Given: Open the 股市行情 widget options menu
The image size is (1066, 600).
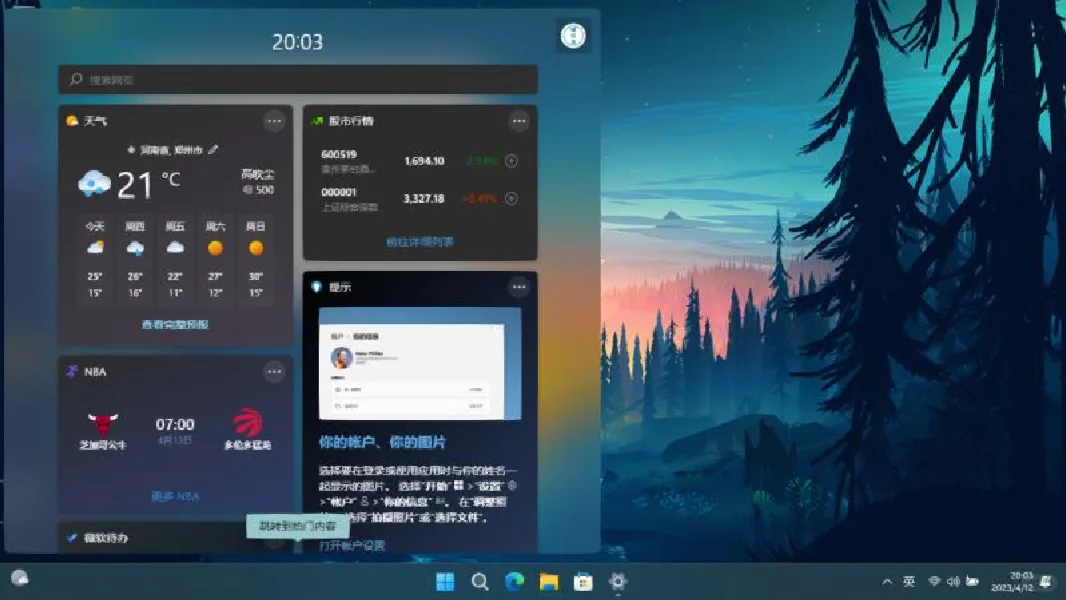Looking at the screenshot, I should [519, 120].
